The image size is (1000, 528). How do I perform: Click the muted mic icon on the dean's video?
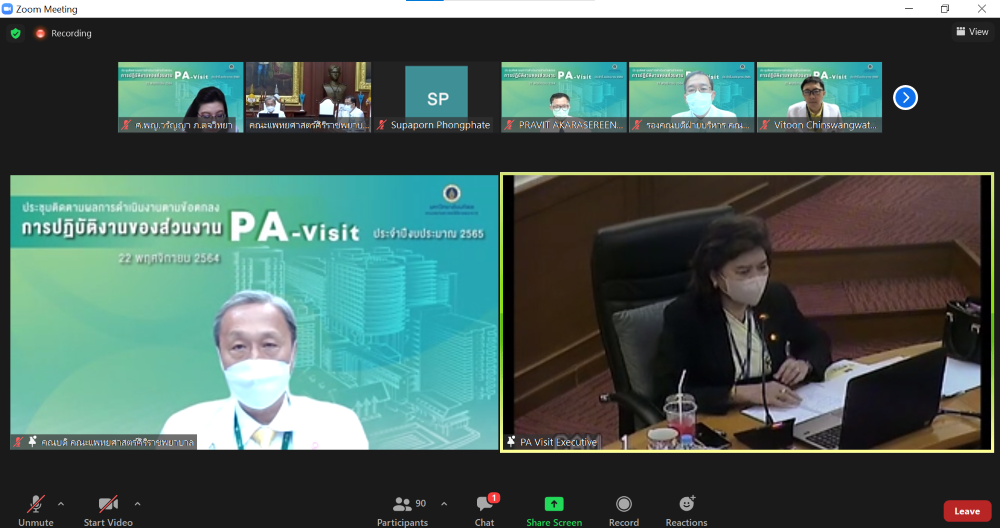18,441
